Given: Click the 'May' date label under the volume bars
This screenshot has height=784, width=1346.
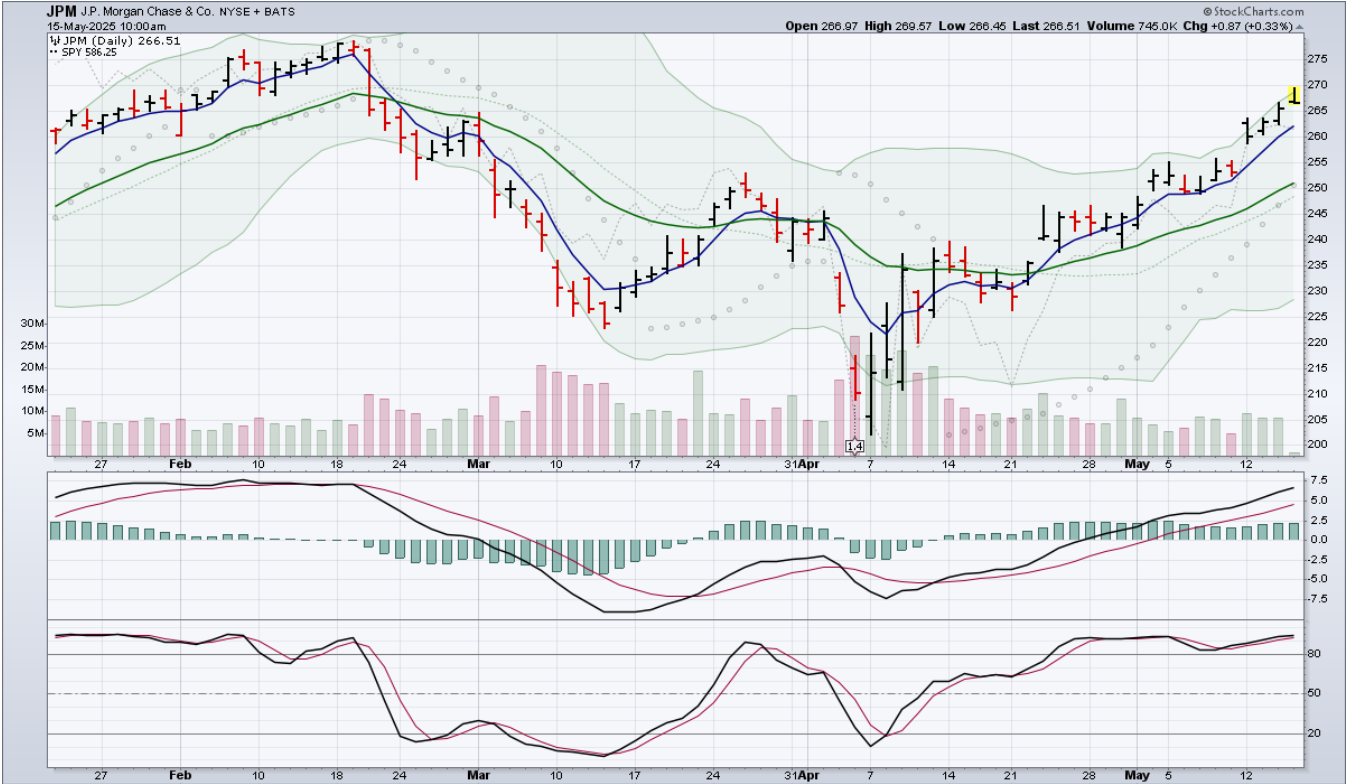Looking at the screenshot, I should [1137, 465].
